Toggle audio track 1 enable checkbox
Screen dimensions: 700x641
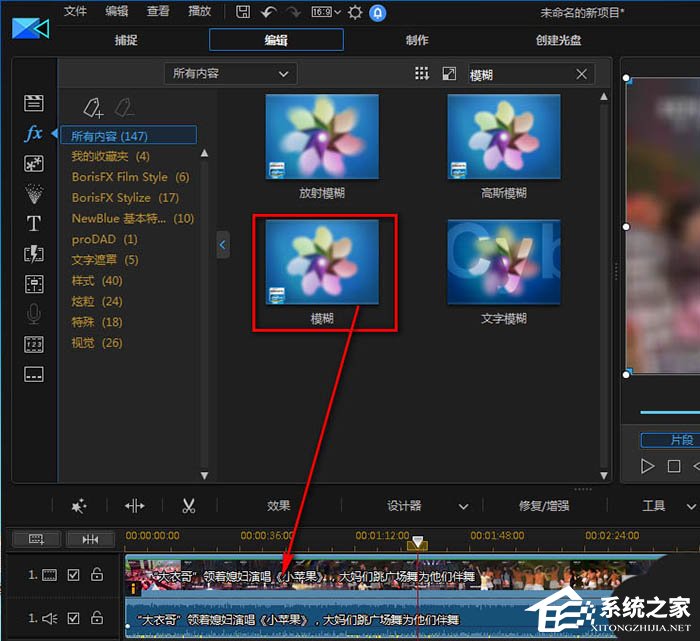tap(73, 618)
